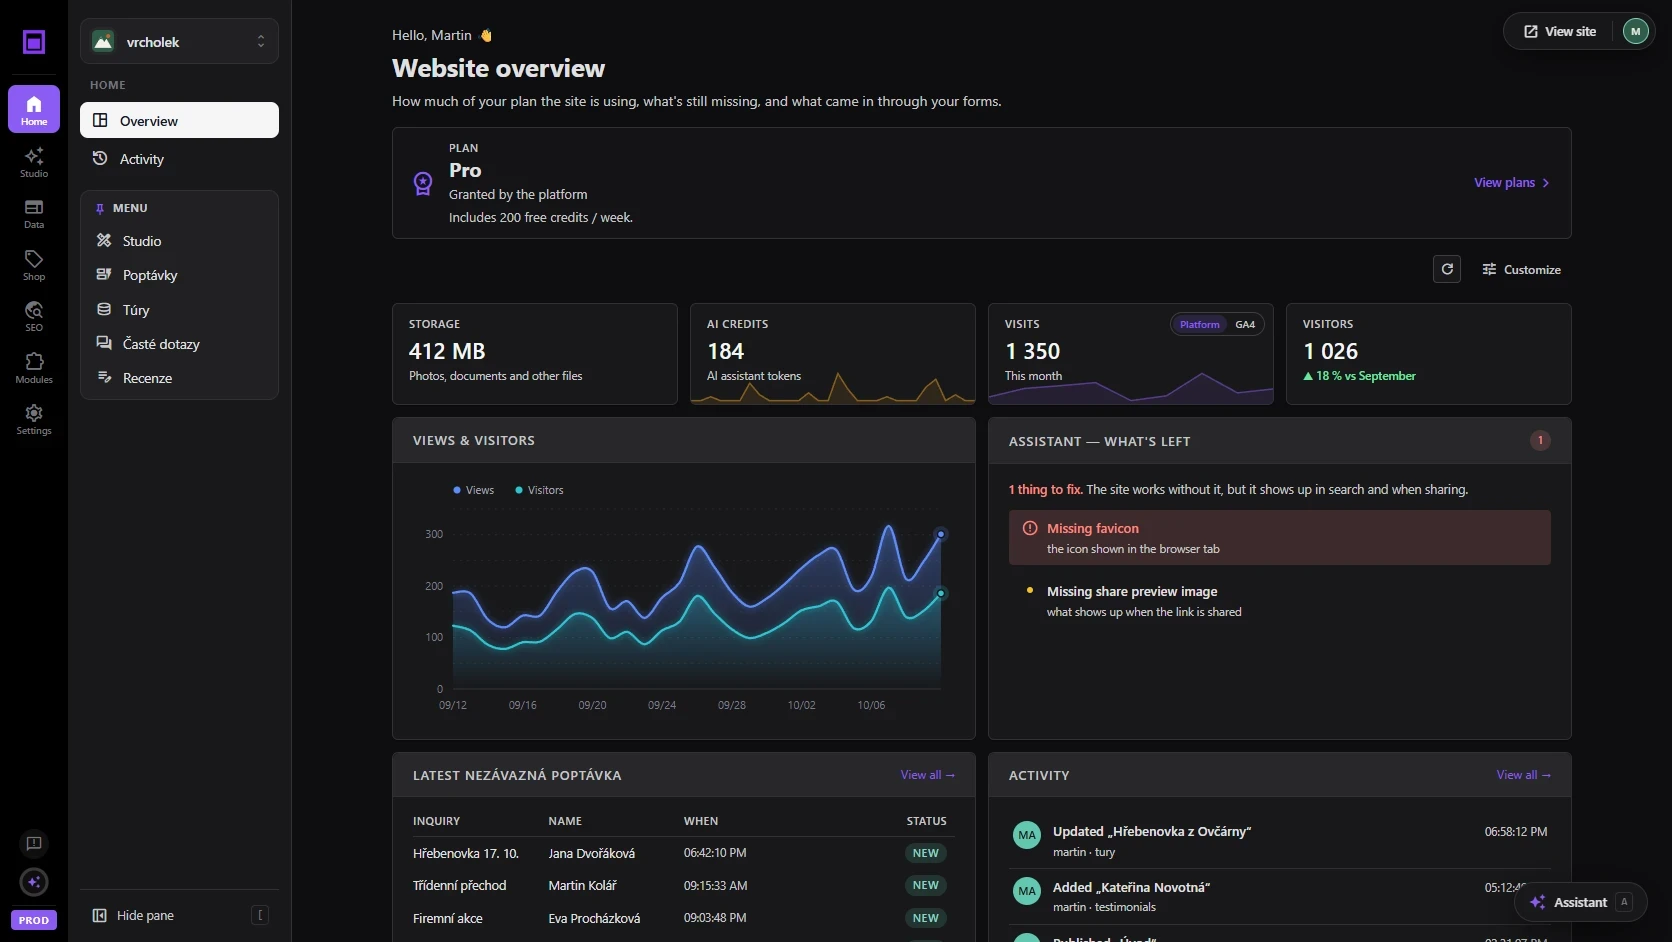Viewport: 1672px width, 942px height.
Task: Open the Customize dashboard options
Action: 1521,269
